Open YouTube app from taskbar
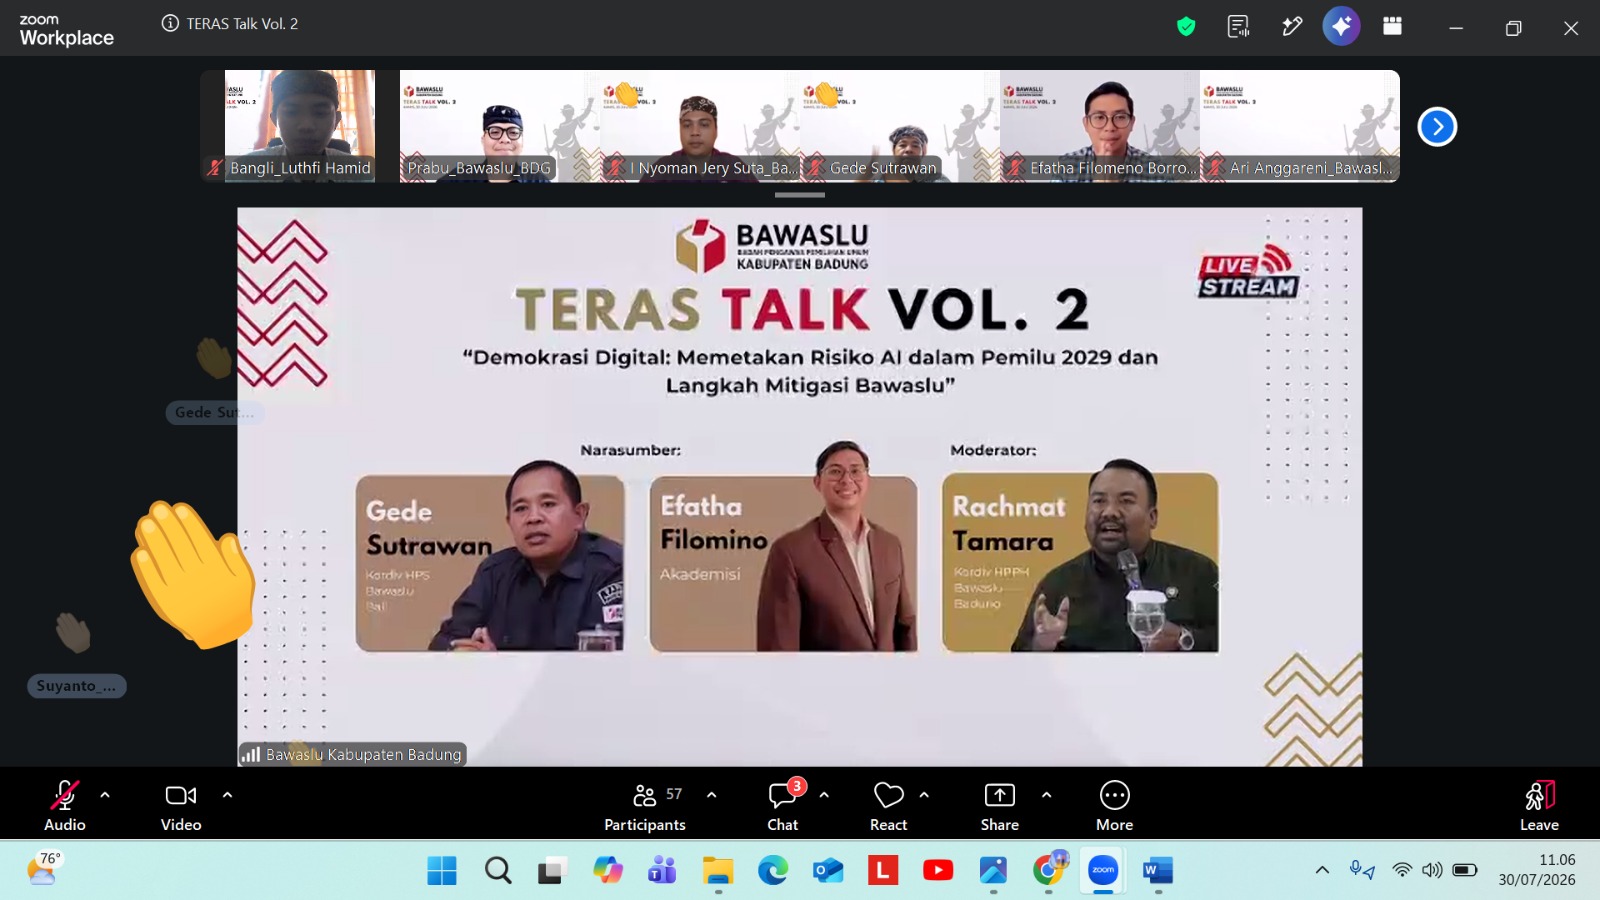Image resolution: width=1600 pixels, height=900 pixels. point(938,870)
